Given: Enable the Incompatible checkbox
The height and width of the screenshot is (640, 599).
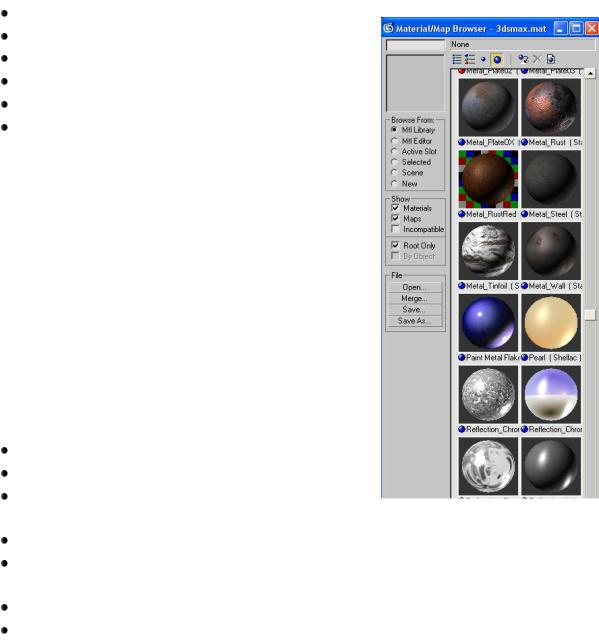Looking at the screenshot, I should 395,229.
